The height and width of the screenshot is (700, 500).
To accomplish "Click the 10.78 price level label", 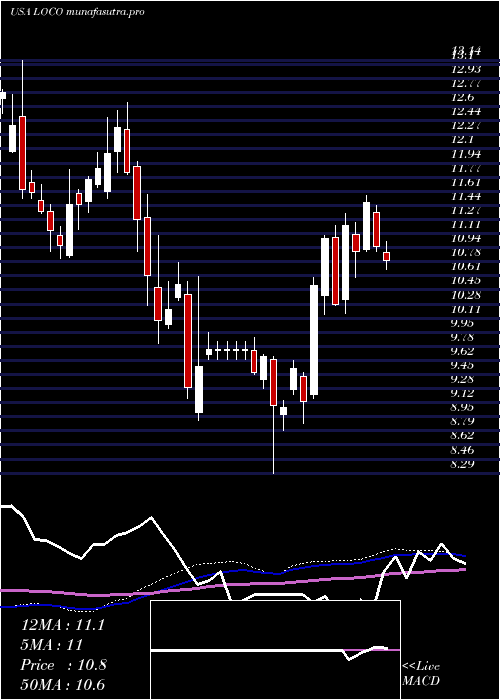I will click(x=466, y=252).
